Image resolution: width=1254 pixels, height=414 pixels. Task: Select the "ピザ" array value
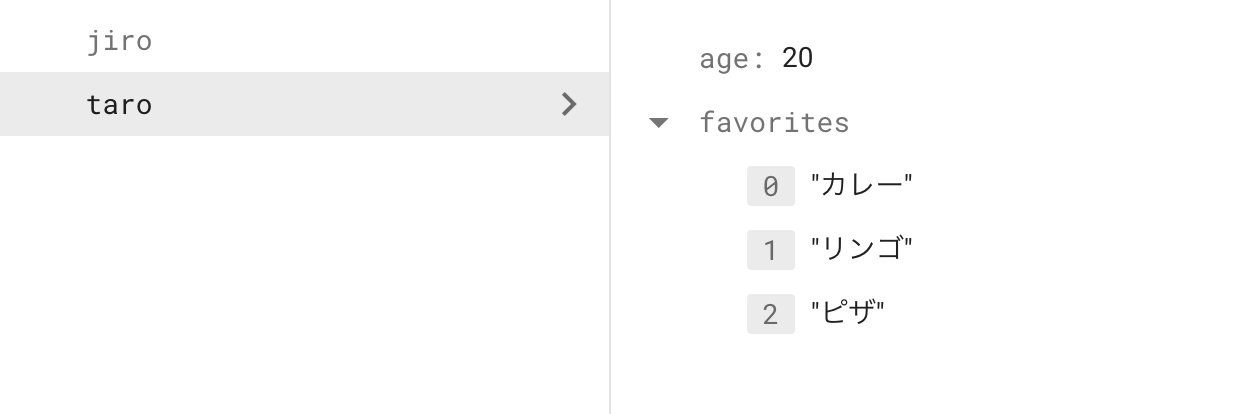(x=848, y=314)
